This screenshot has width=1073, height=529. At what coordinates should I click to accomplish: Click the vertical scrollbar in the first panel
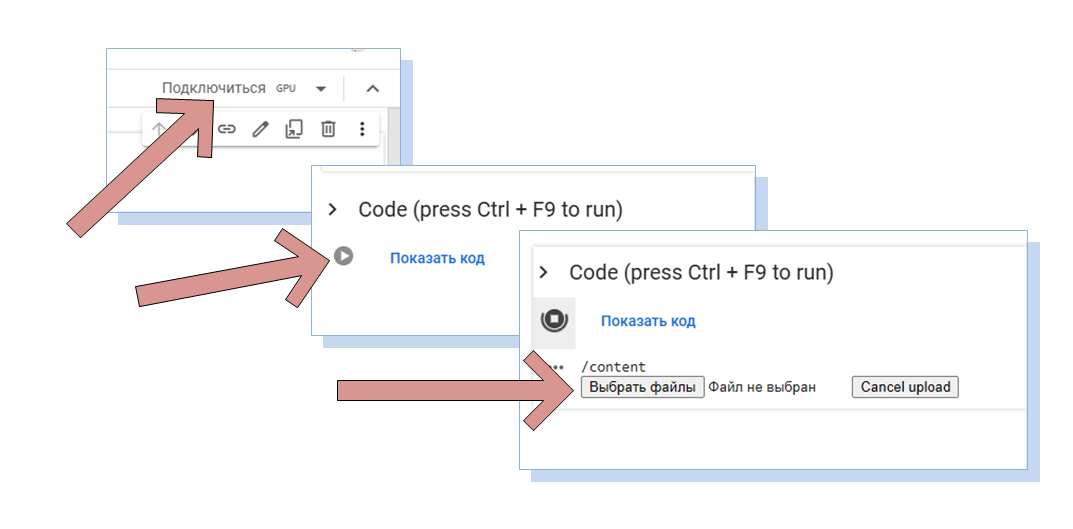point(393,136)
